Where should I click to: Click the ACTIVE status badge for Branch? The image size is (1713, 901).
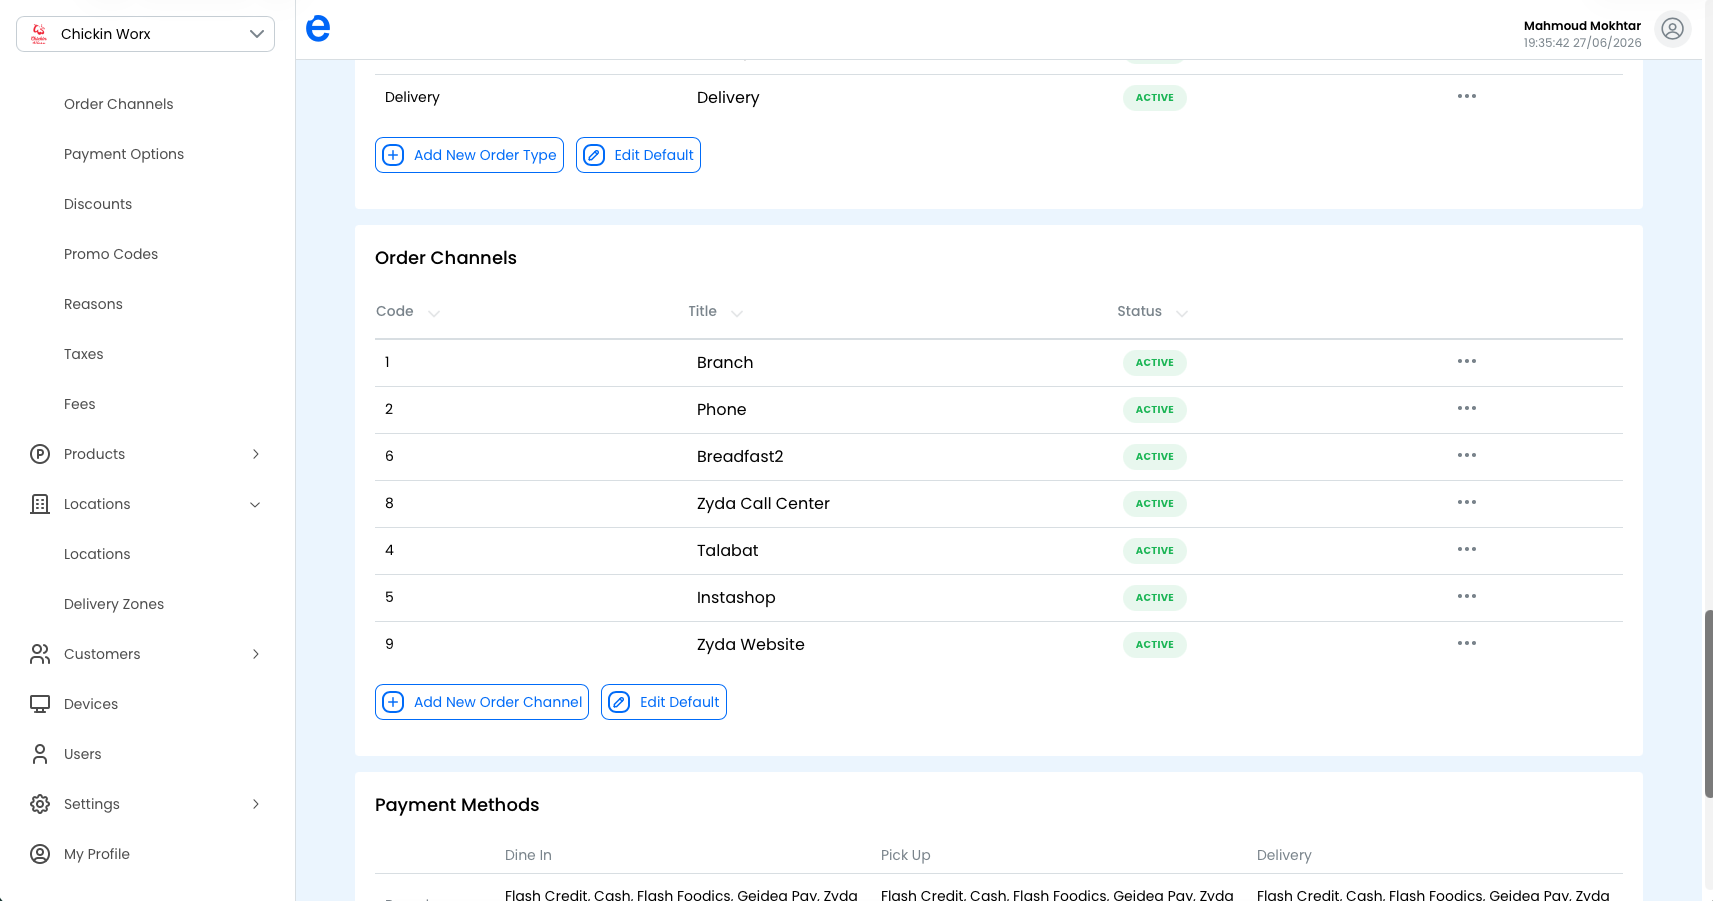[x=1155, y=363]
